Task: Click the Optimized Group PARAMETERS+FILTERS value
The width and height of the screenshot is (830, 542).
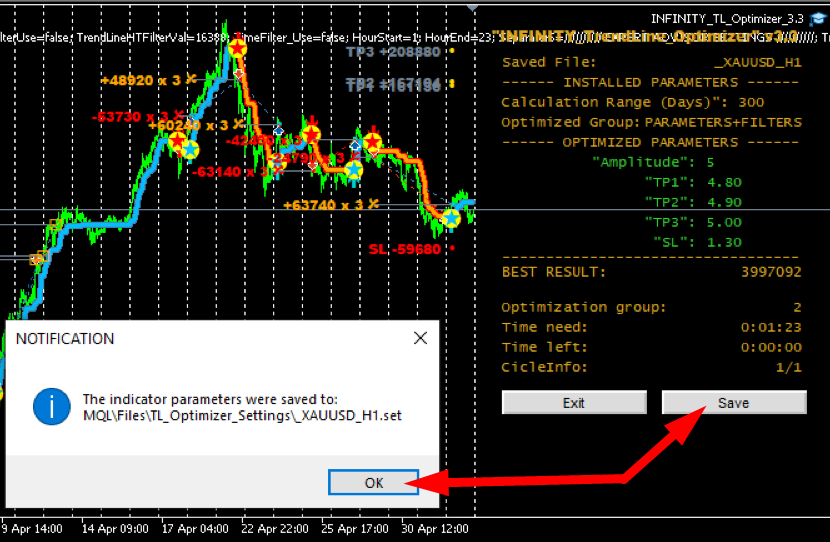Action: pyautogui.click(x=723, y=122)
